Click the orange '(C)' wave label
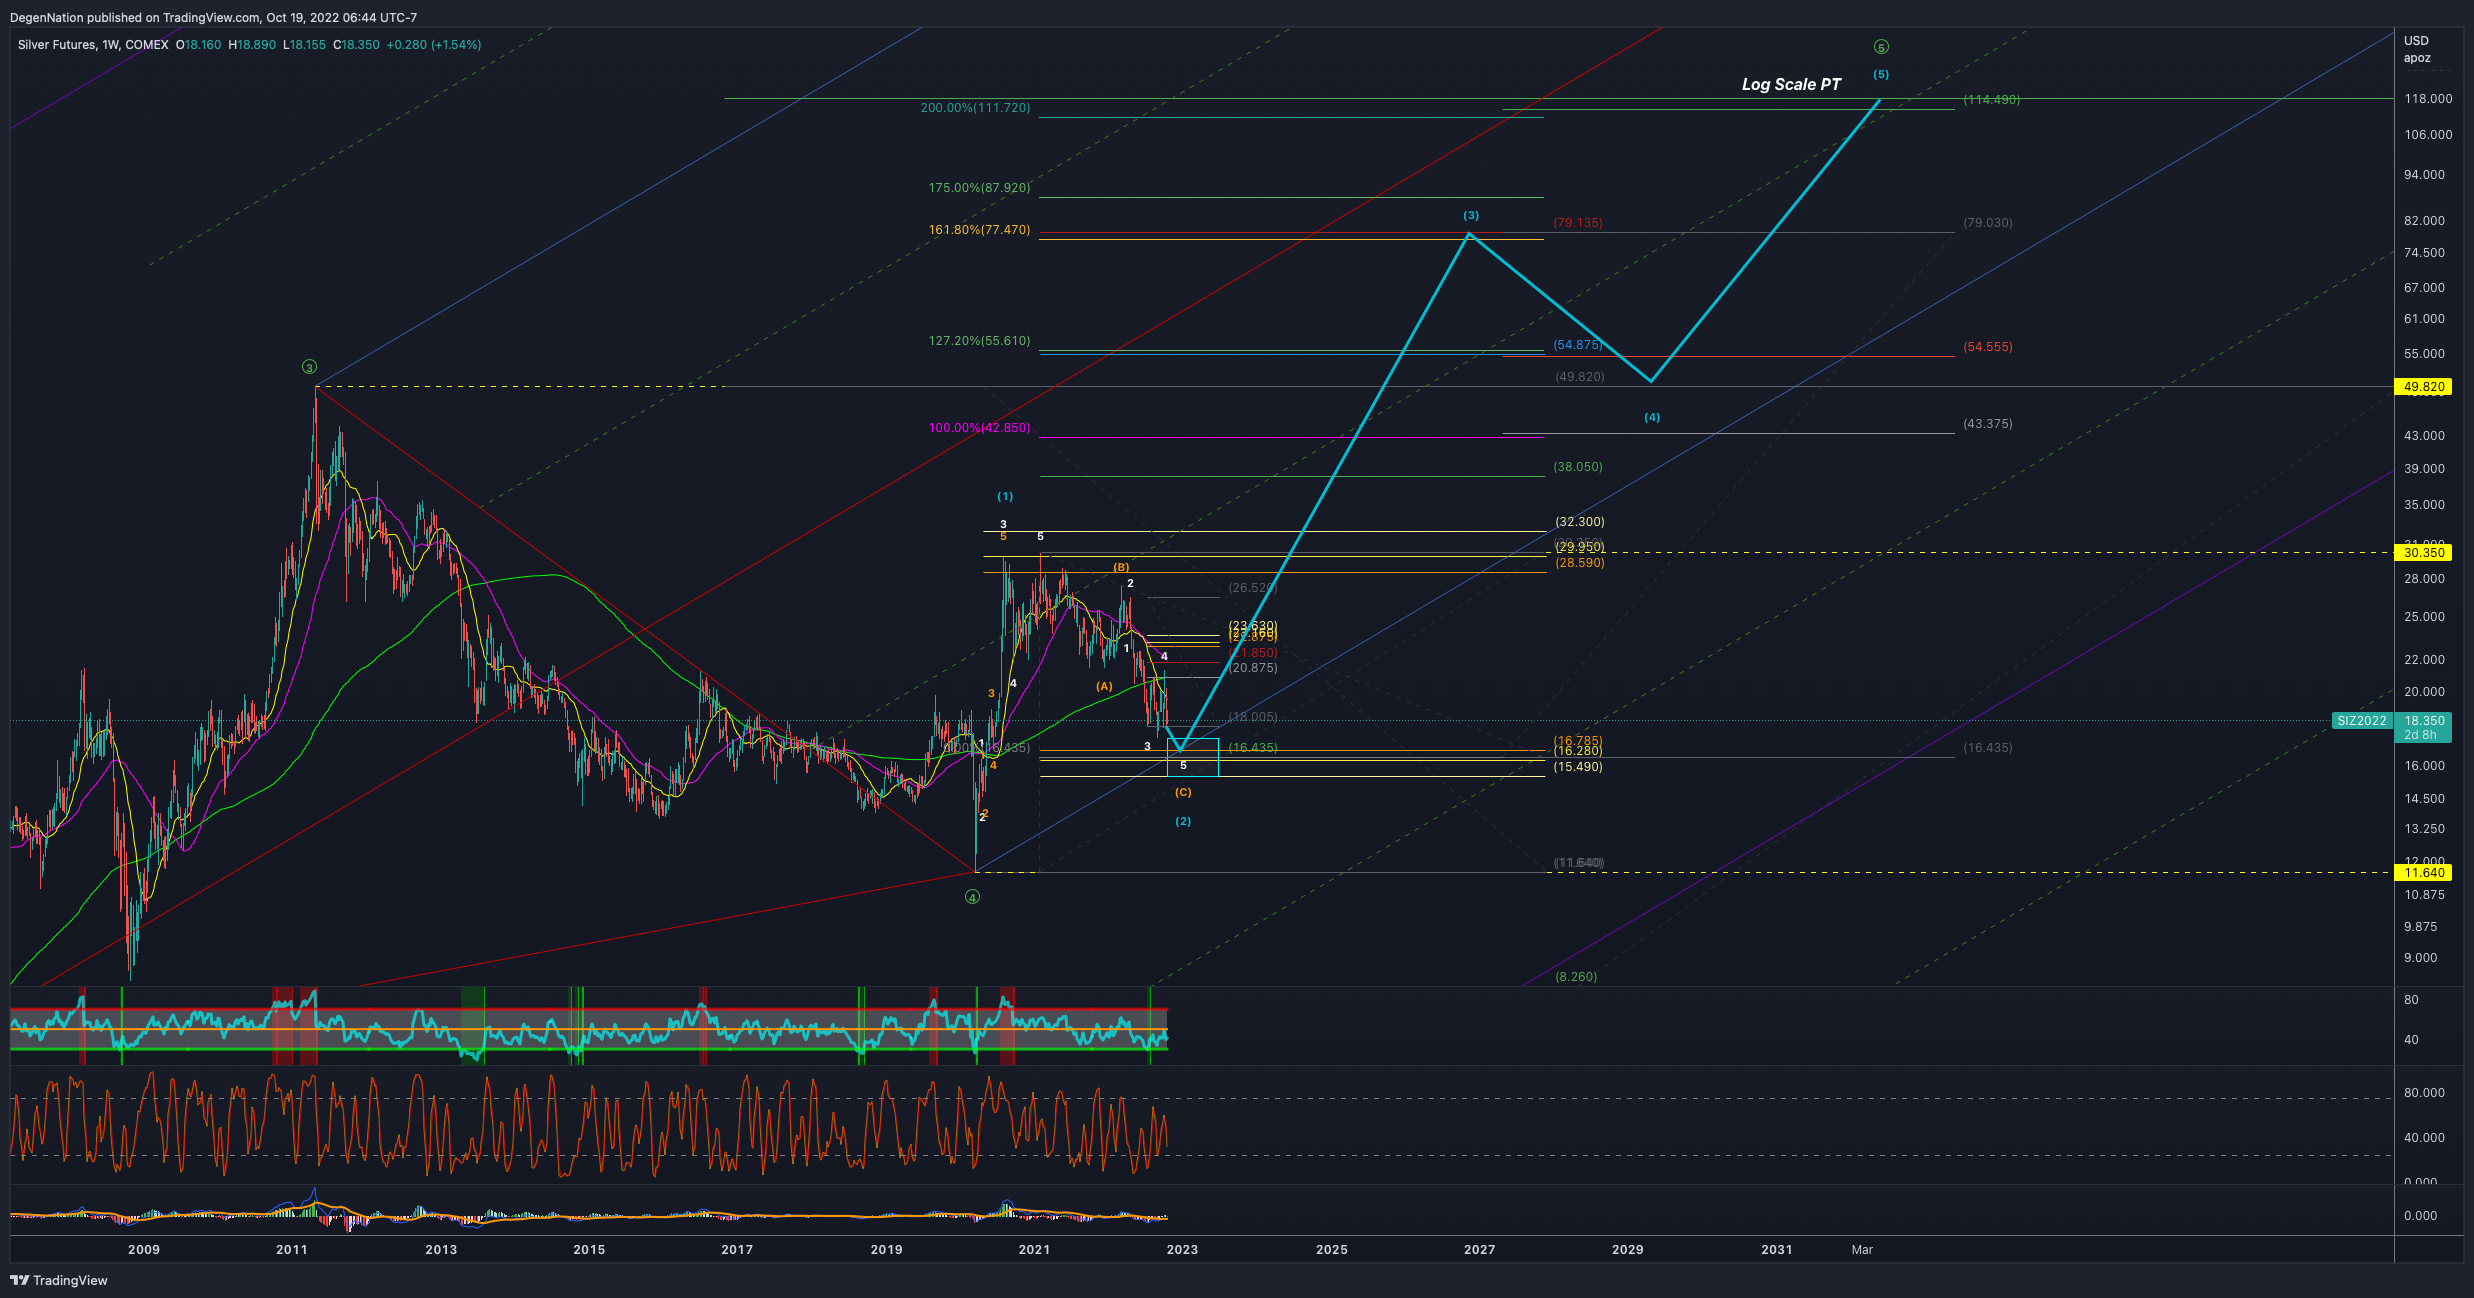 click(x=1183, y=792)
